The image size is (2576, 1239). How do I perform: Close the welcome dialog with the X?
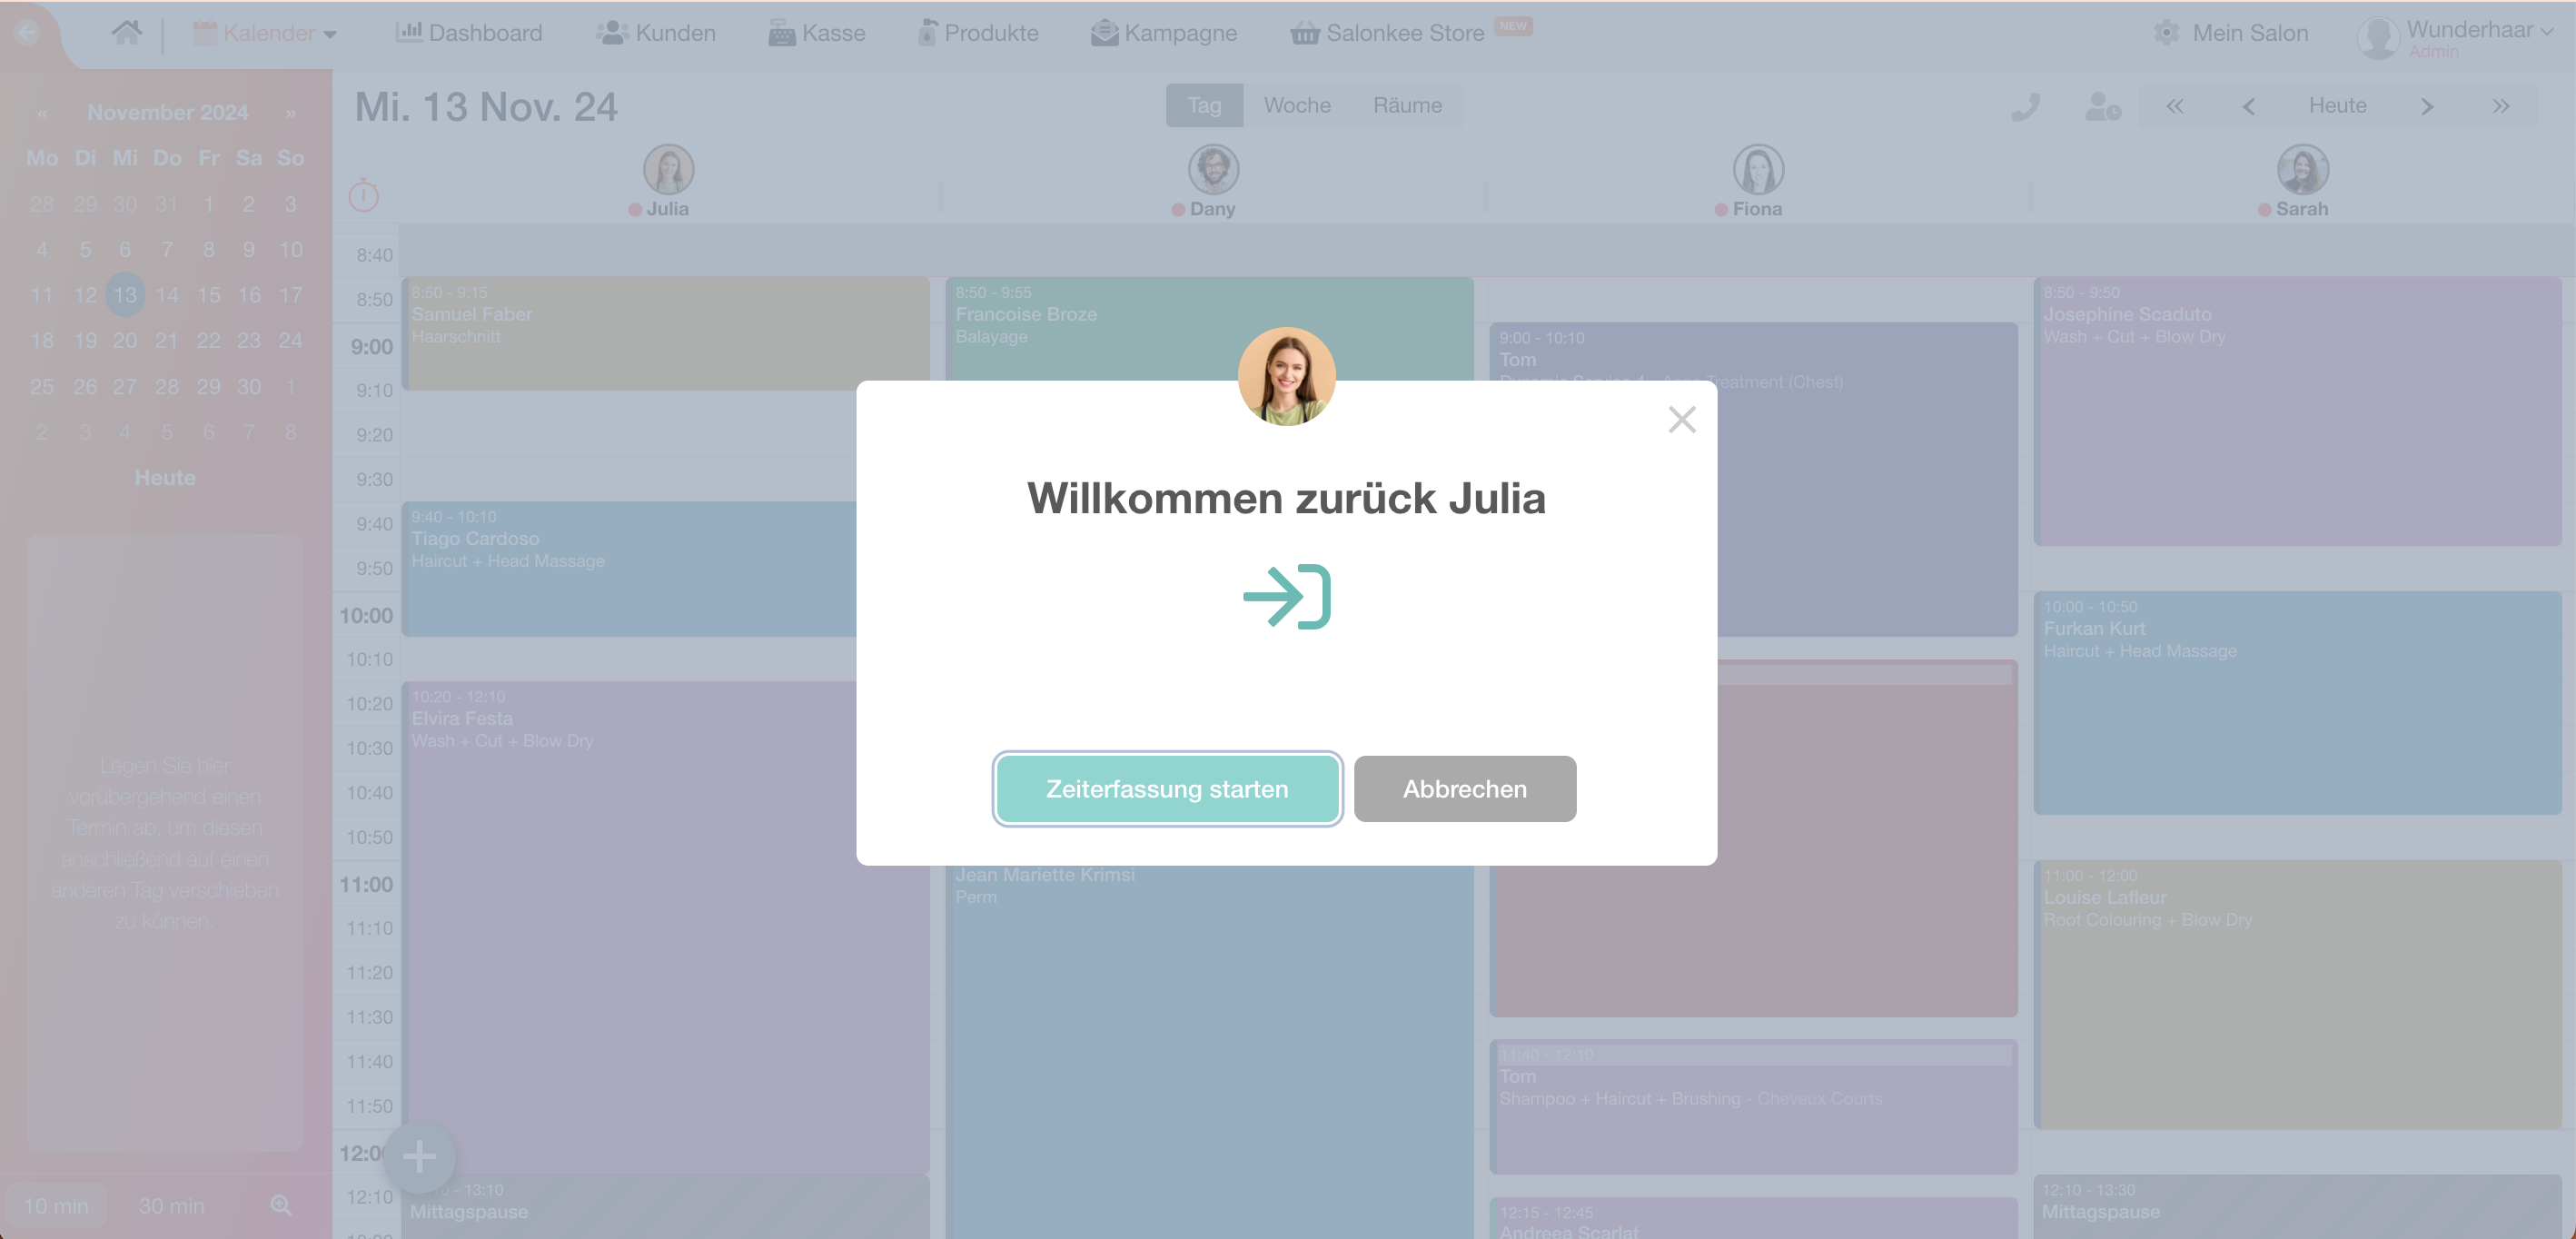tap(1682, 419)
